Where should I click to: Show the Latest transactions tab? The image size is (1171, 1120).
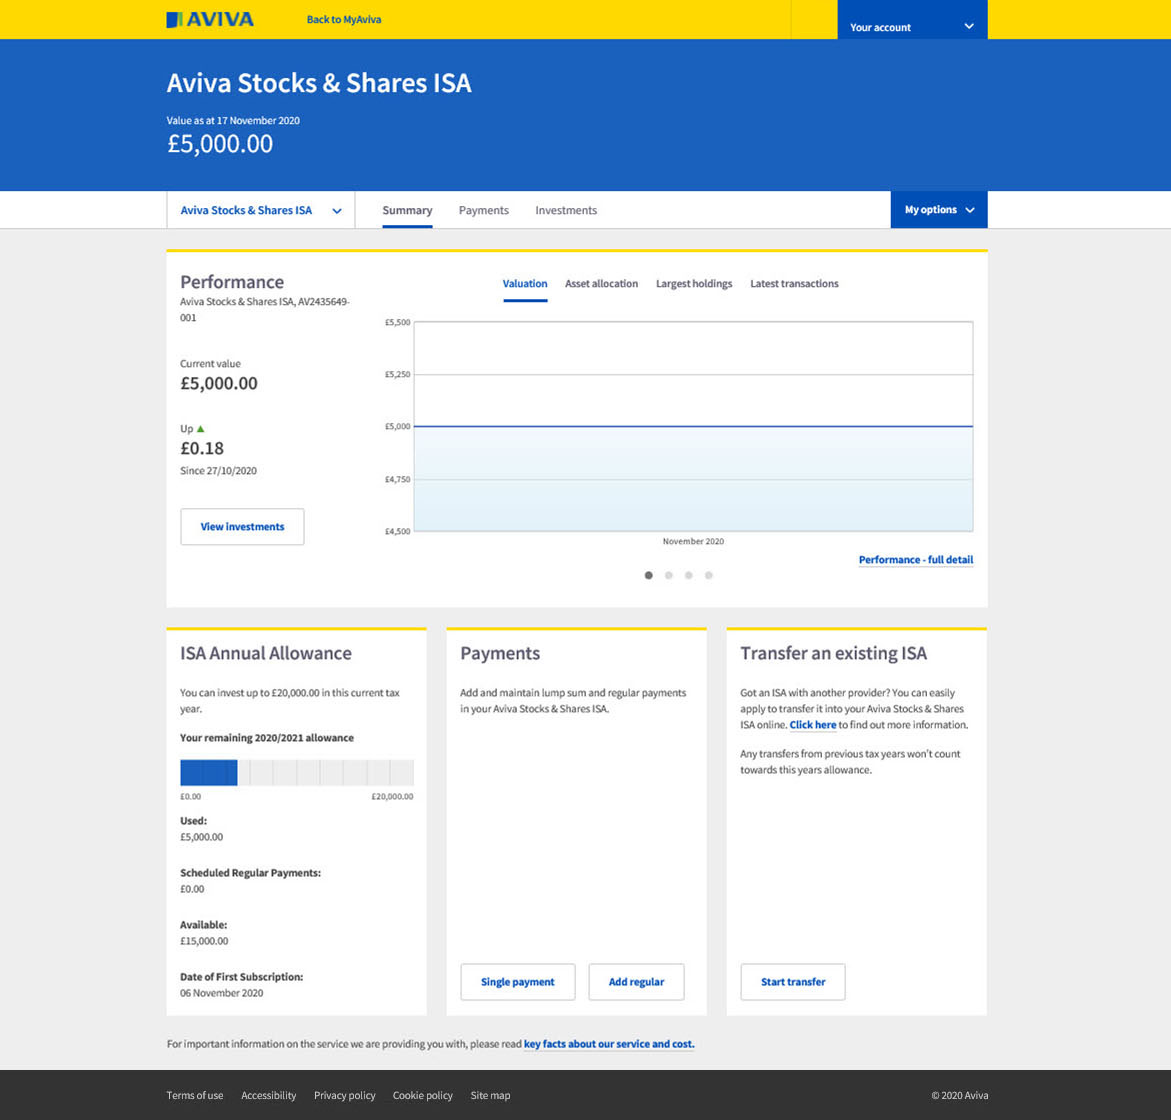coord(795,284)
